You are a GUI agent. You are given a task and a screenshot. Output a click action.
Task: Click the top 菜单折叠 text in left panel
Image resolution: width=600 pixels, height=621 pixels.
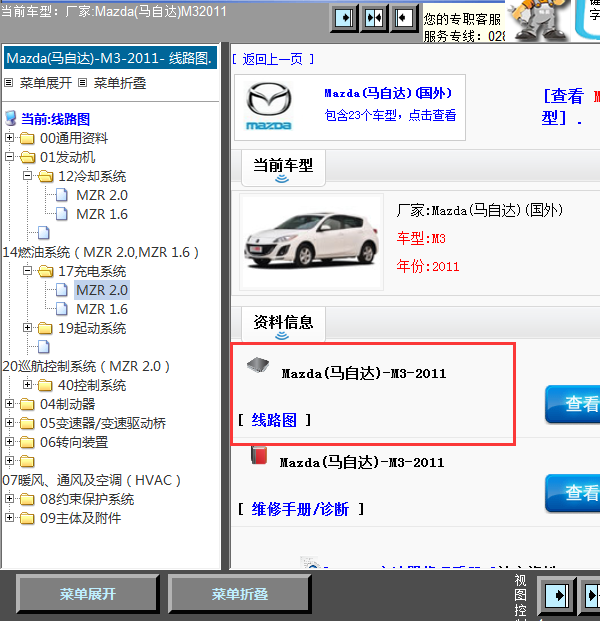[120, 83]
